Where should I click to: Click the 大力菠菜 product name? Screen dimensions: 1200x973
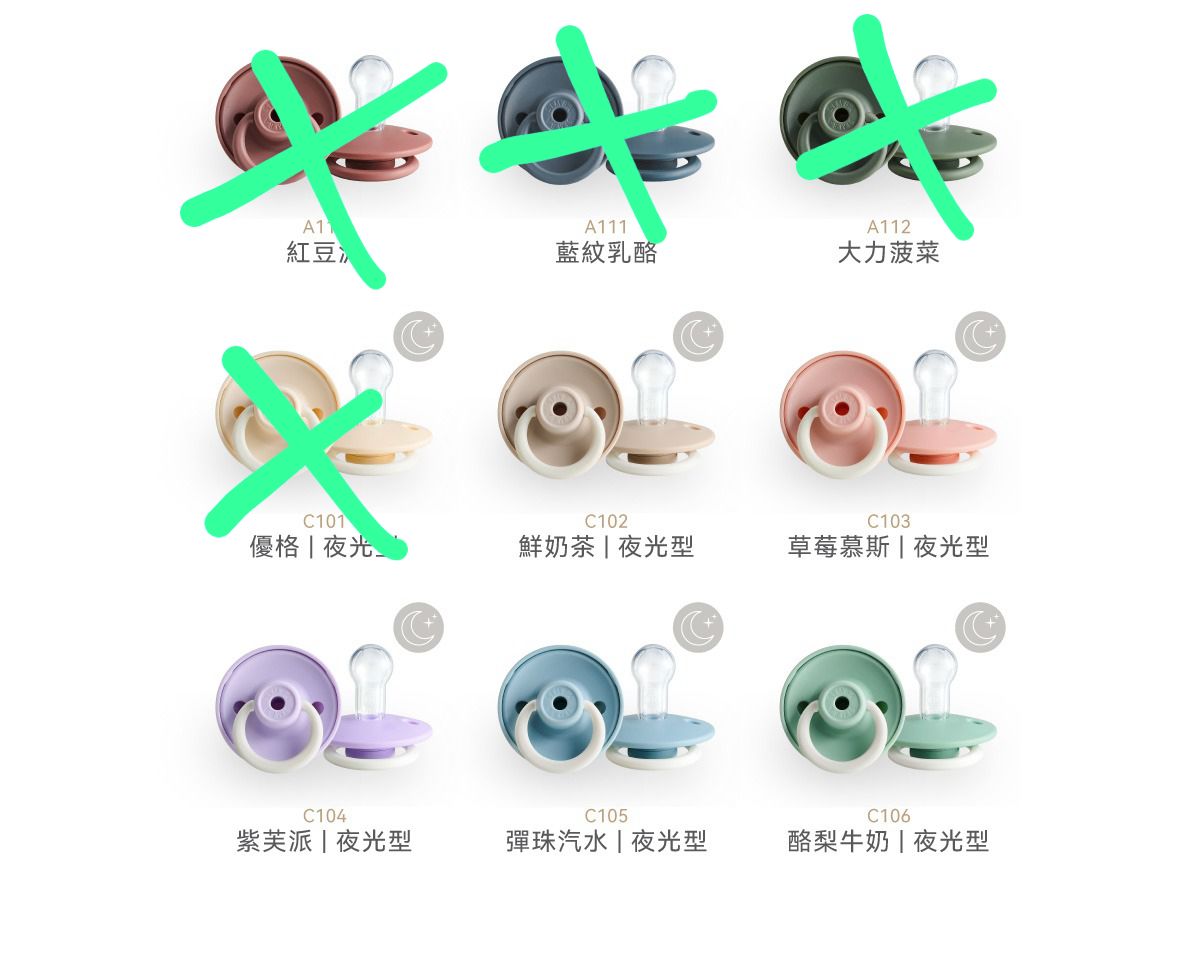pyautogui.click(x=888, y=252)
